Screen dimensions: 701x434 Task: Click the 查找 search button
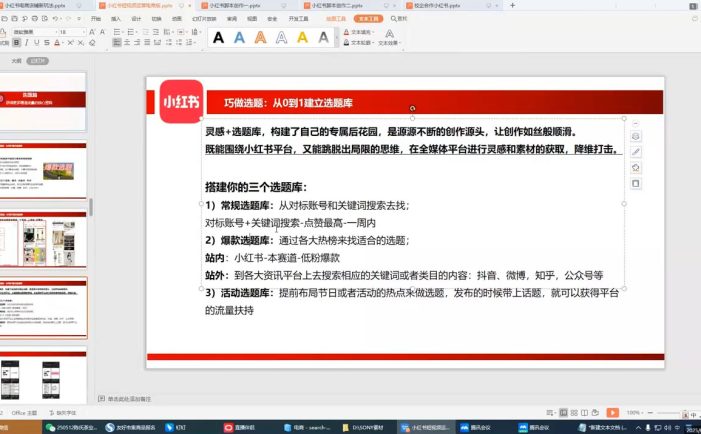click(x=399, y=19)
